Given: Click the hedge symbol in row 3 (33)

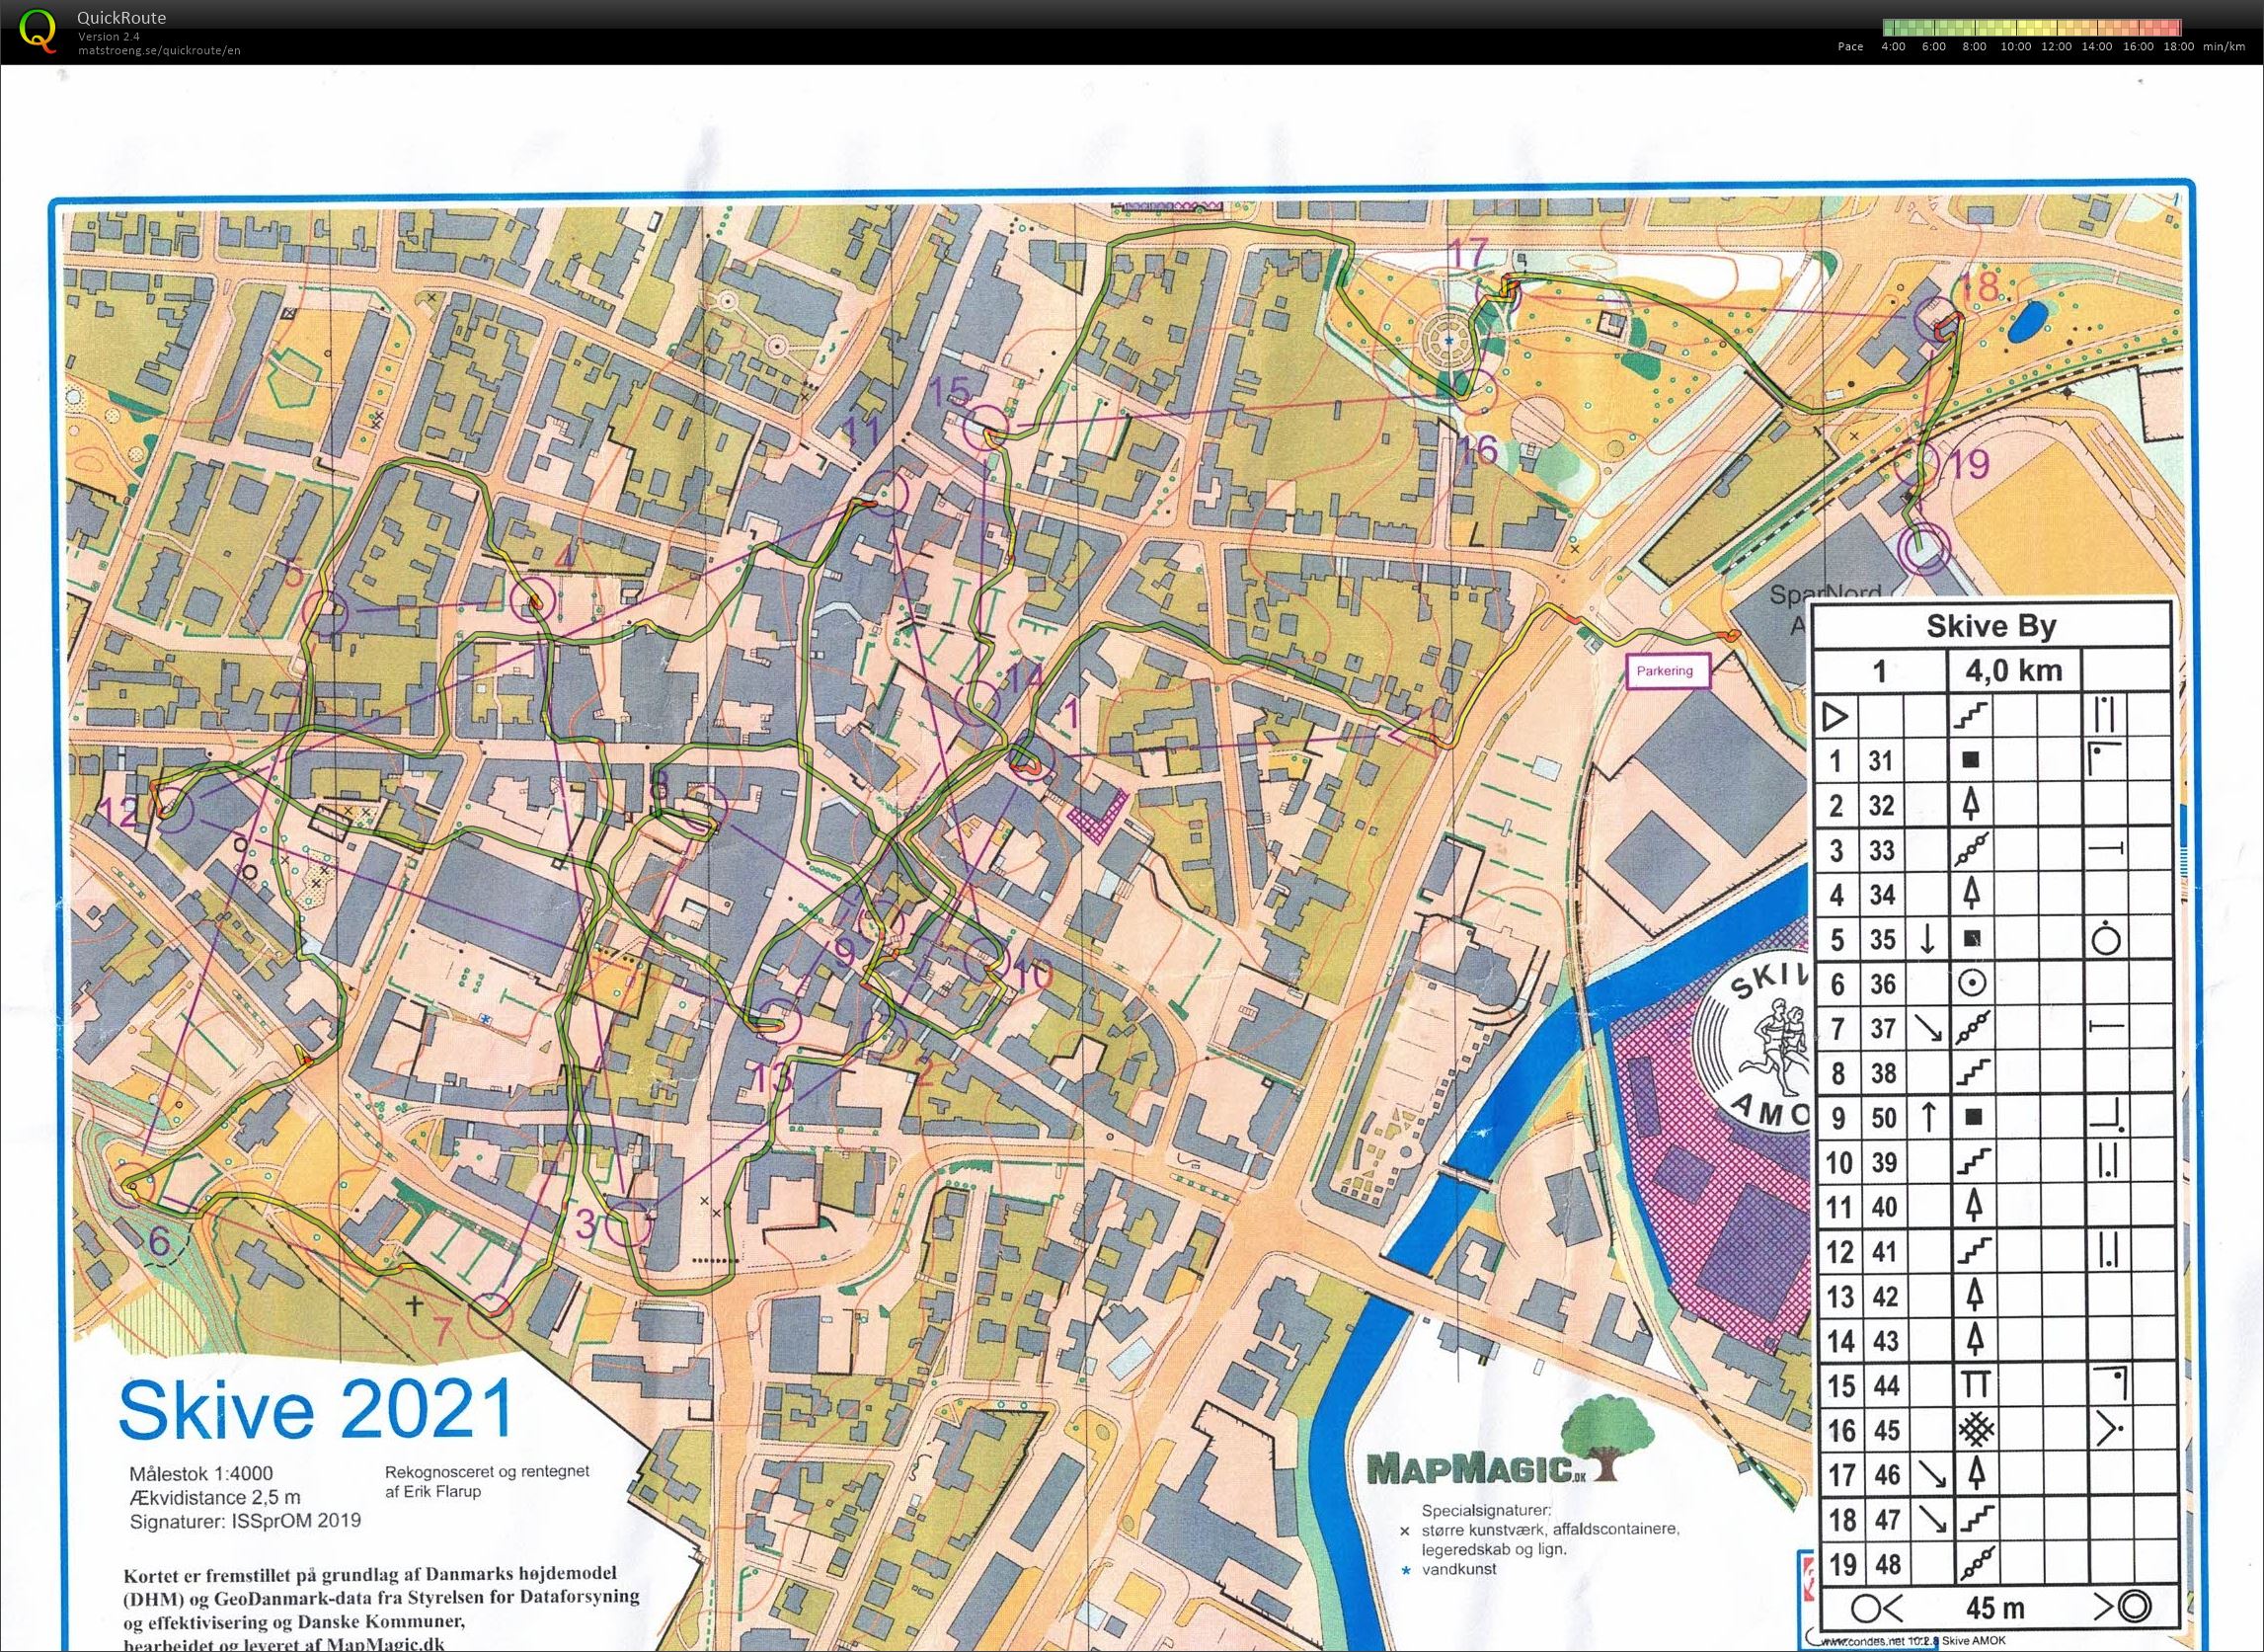Looking at the screenshot, I should (1971, 849).
